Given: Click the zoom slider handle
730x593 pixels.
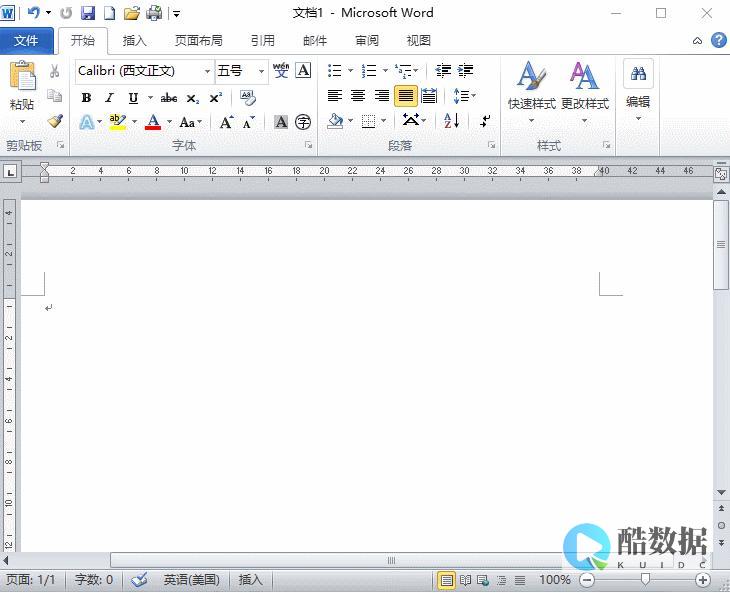Looking at the screenshot, I should tap(645, 580).
